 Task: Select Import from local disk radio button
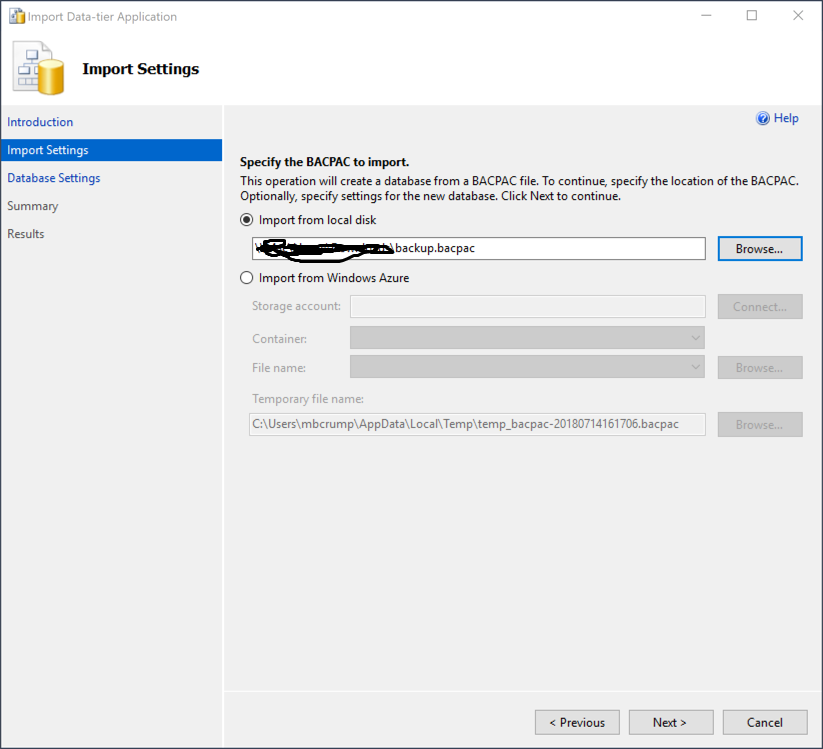tap(247, 220)
